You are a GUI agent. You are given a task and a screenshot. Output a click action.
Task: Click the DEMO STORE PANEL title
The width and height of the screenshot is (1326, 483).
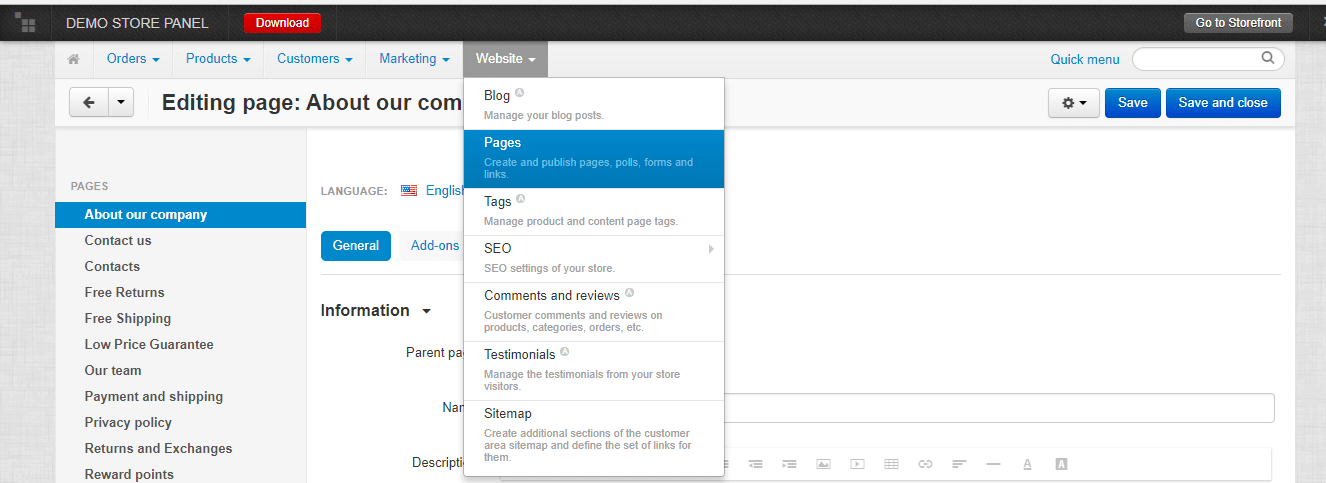pos(137,23)
